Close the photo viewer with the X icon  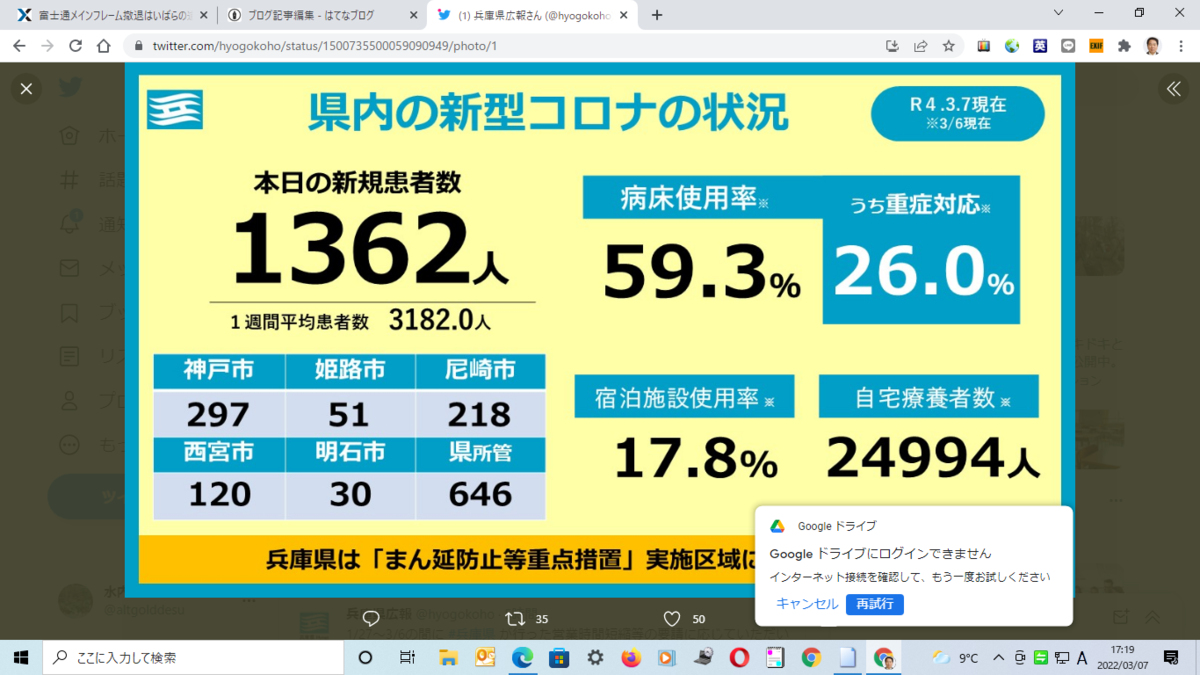point(26,89)
